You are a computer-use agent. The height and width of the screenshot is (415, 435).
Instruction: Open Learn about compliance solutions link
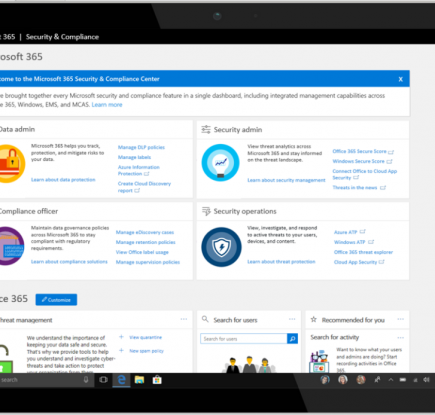(69, 262)
